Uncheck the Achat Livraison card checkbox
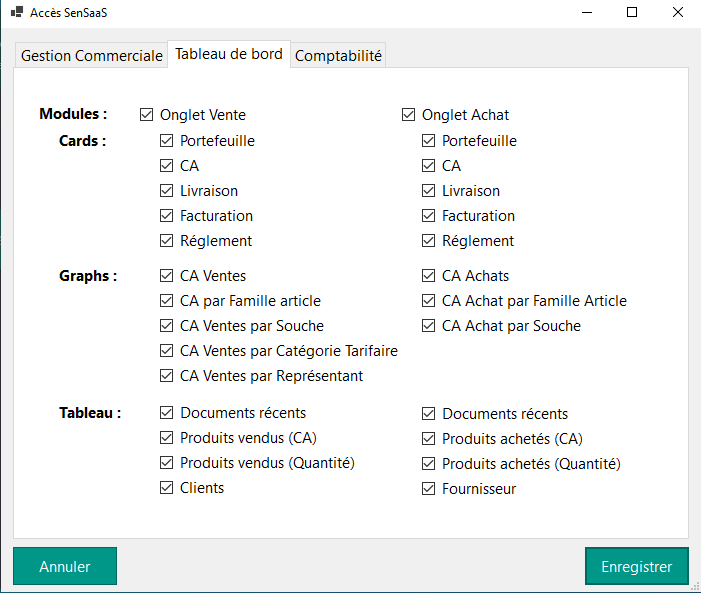The width and height of the screenshot is (701, 593). tap(429, 191)
